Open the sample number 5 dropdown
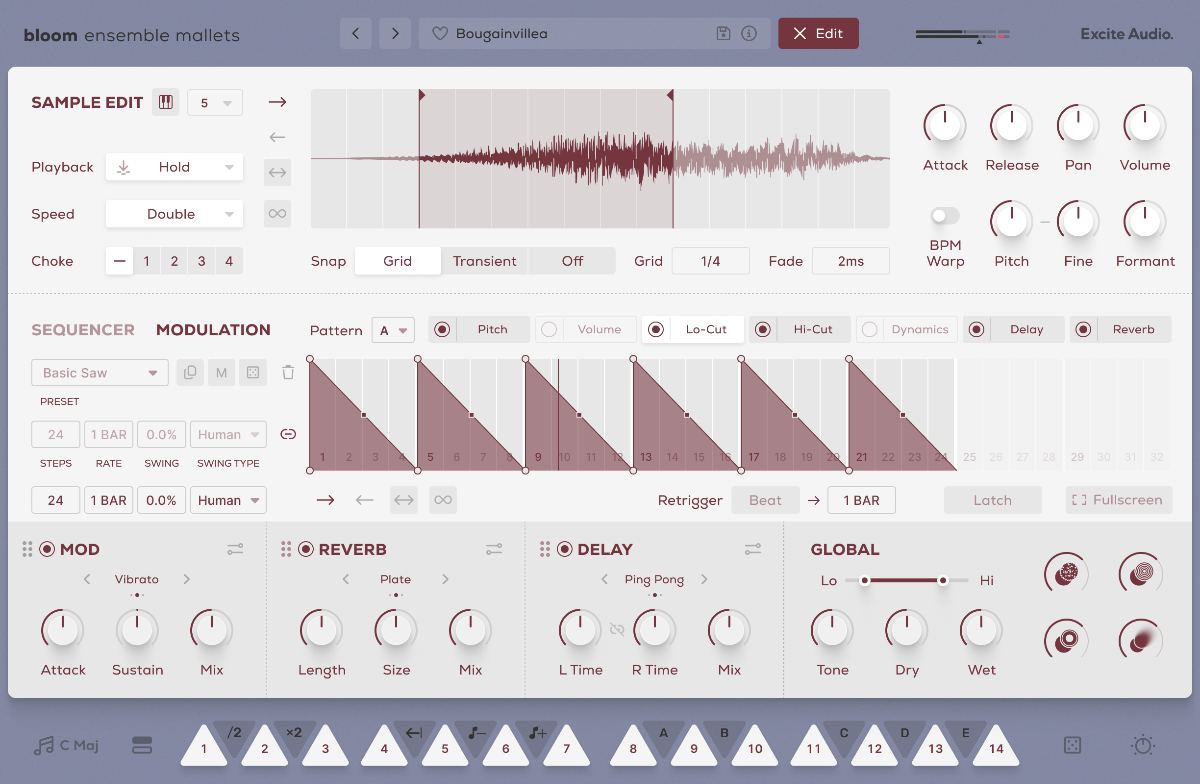This screenshot has width=1200, height=784. (215, 102)
